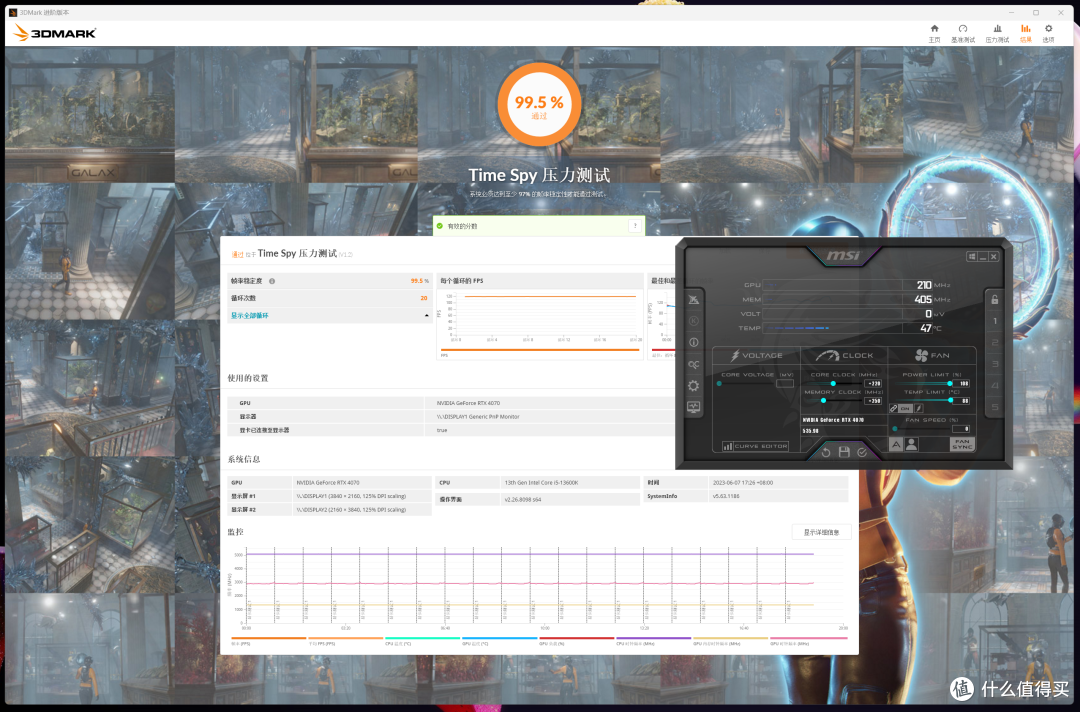
Task: Expand the show all loops row arrow
Action: click(x=426, y=315)
